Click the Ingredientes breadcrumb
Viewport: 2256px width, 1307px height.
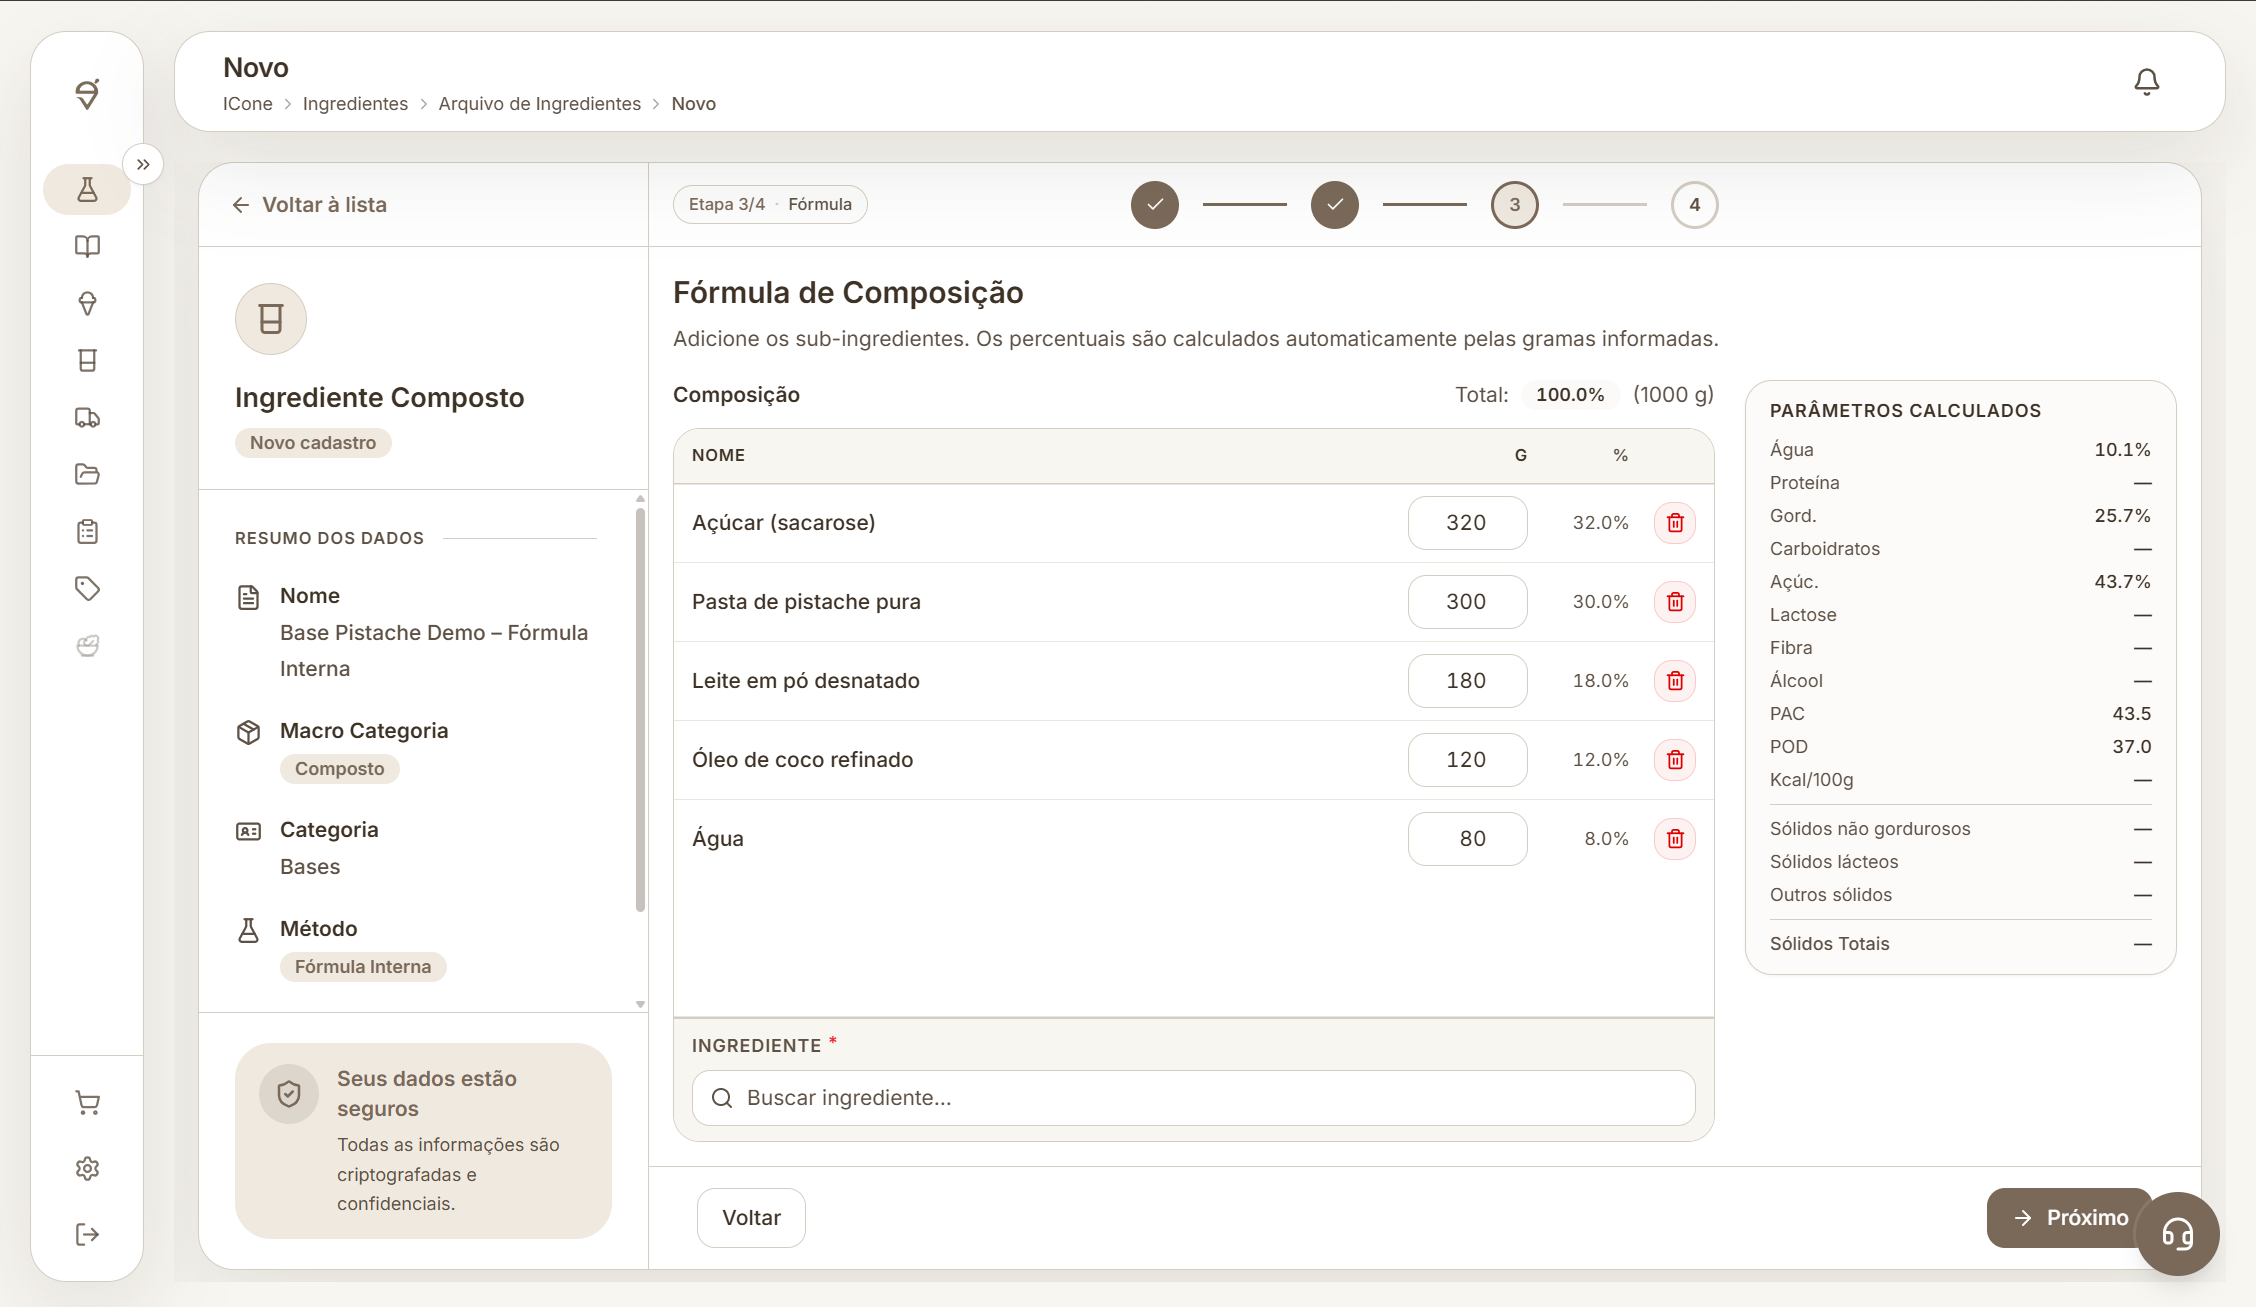click(x=355, y=104)
